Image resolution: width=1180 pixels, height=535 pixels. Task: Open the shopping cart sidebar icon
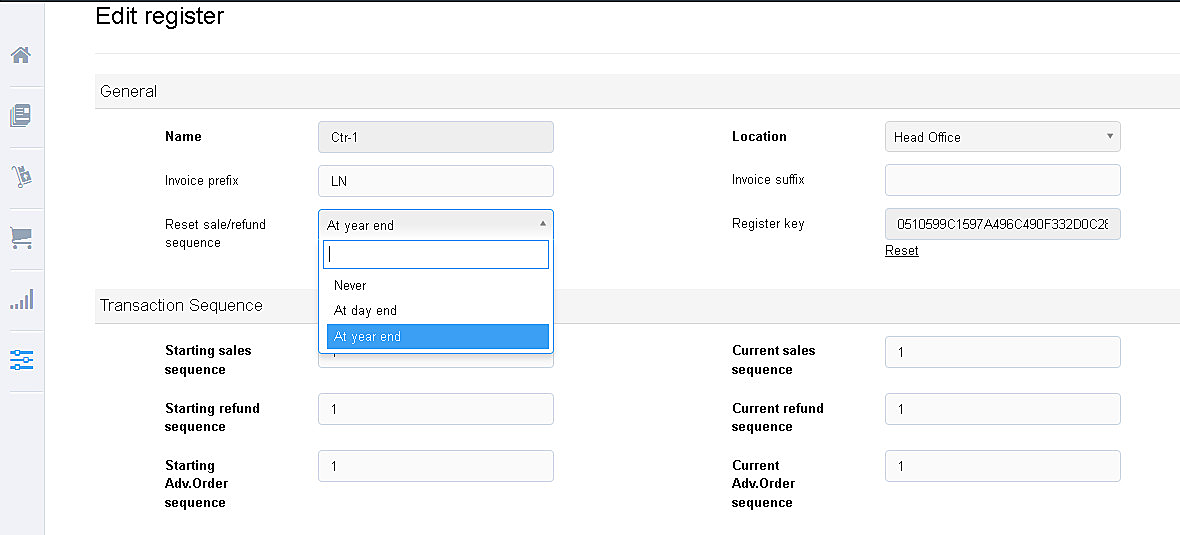[x=21, y=238]
